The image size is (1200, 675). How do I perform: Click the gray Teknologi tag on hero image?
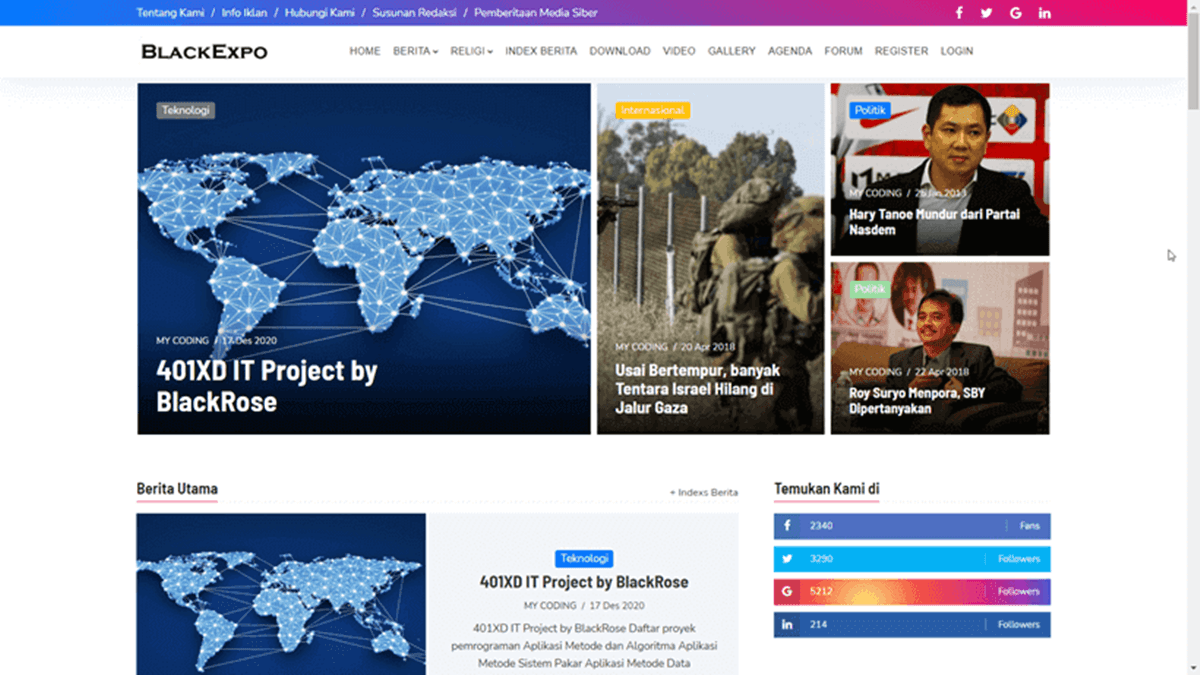[186, 111]
